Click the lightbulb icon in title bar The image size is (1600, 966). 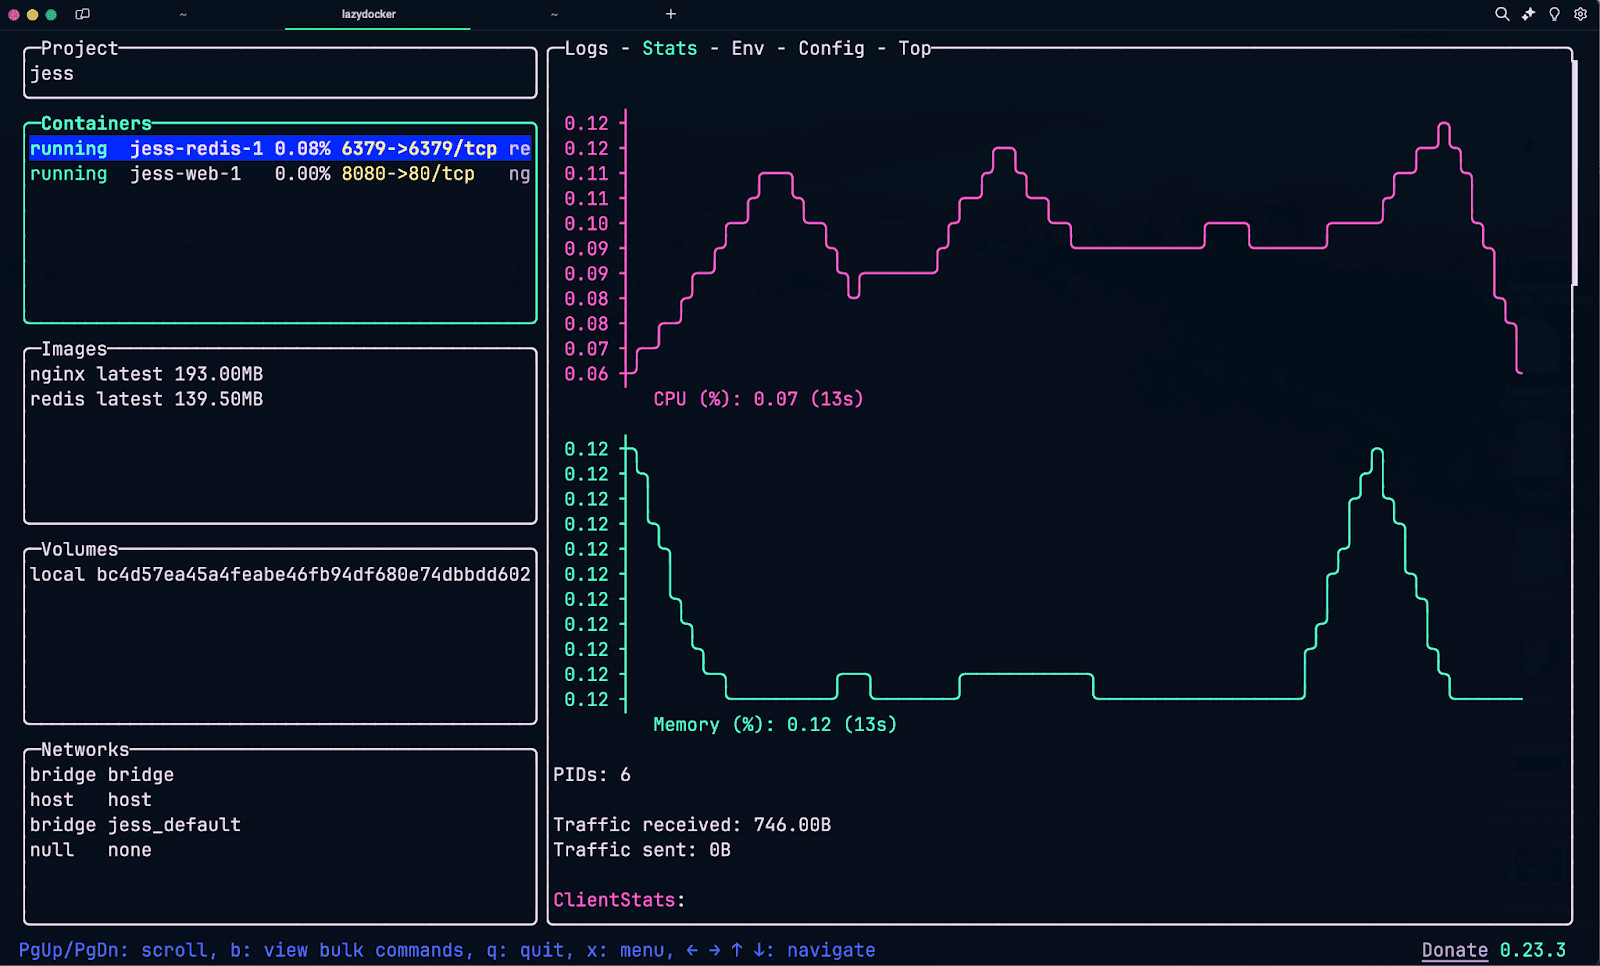coord(1554,14)
